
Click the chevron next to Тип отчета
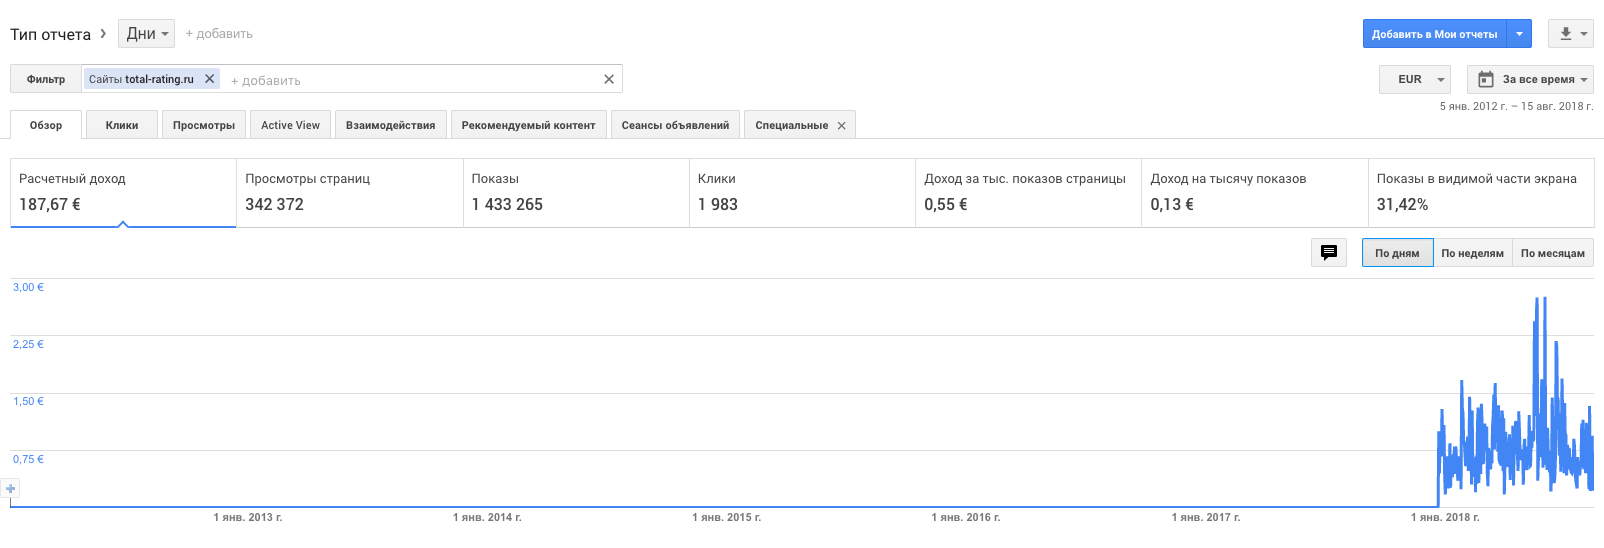pos(103,33)
